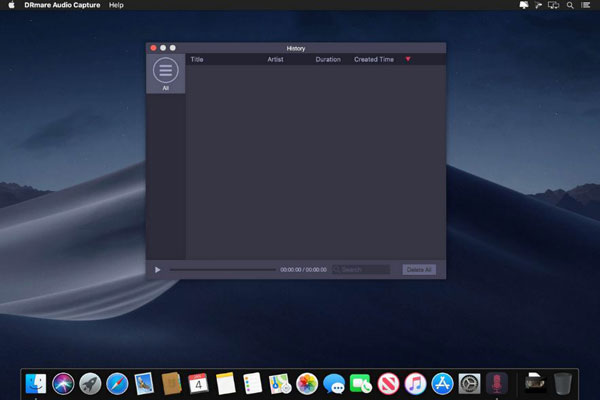The image size is (600, 400).
Task: Open Safari from the dock
Action: point(117,383)
